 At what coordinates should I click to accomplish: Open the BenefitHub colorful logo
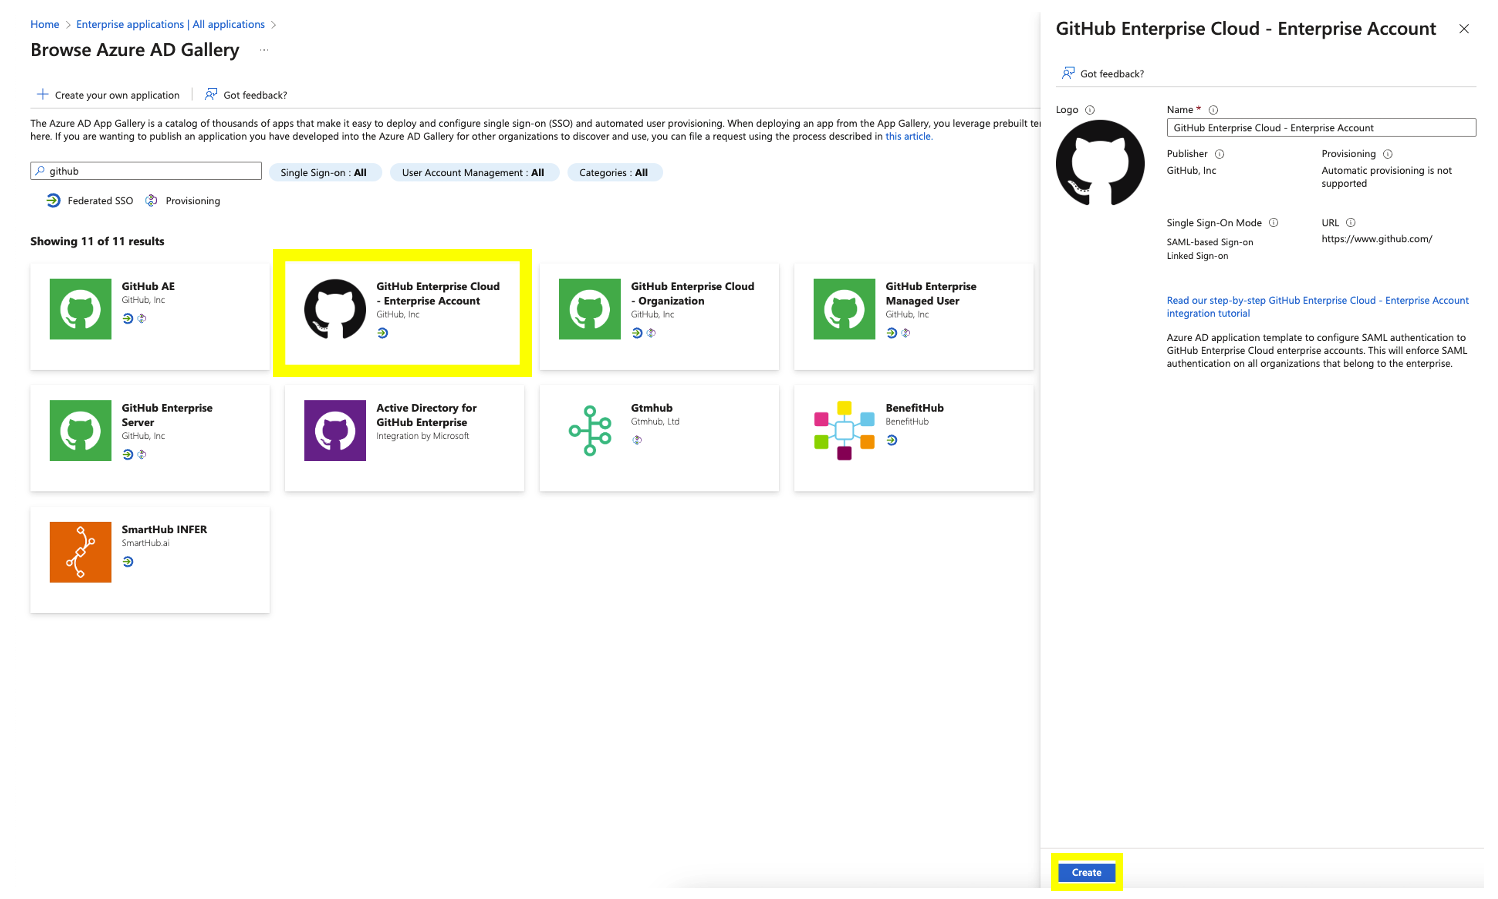[844, 431]
